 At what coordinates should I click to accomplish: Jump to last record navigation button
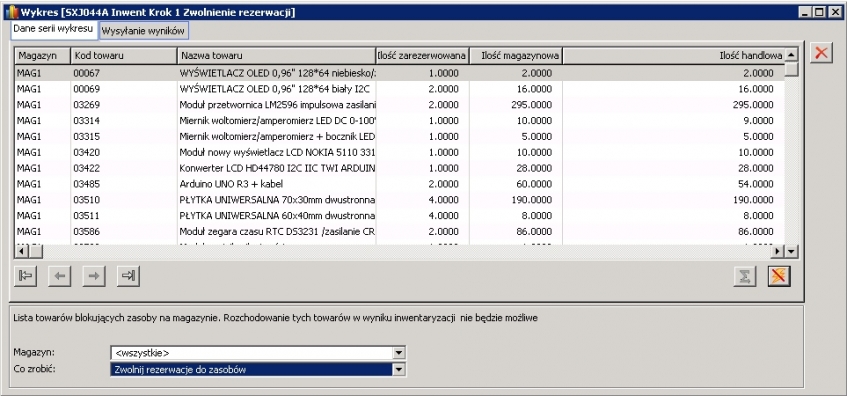point(128,276)
